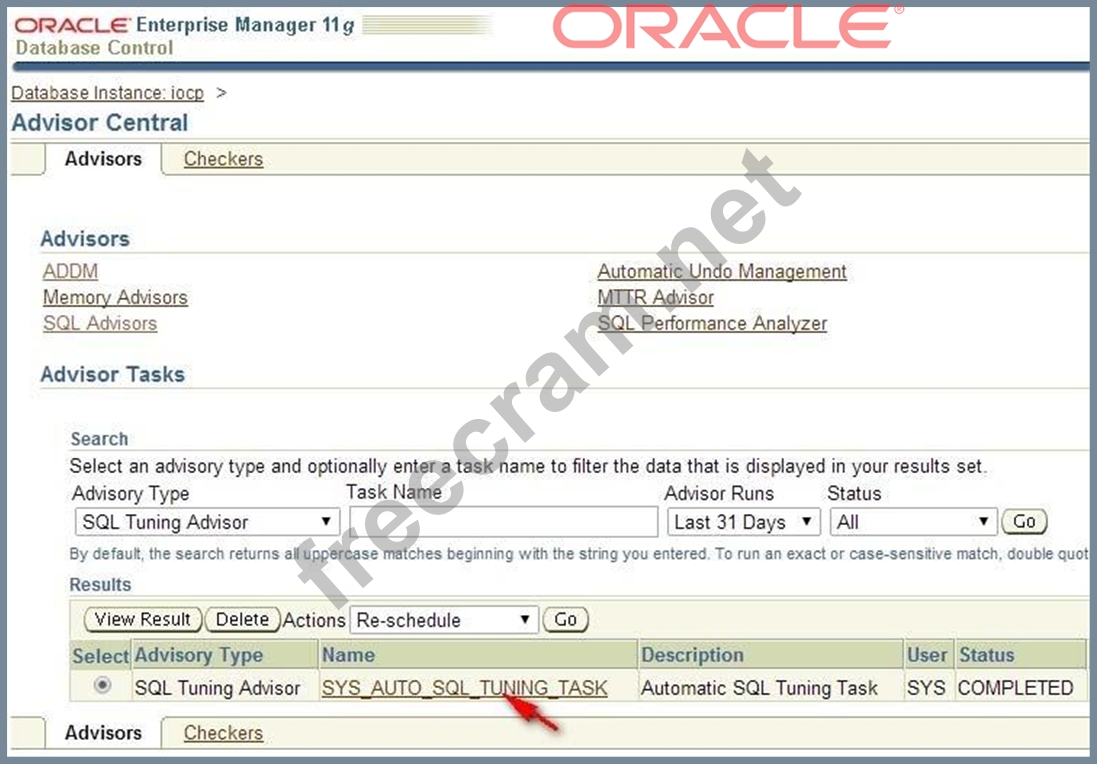The height and width of the screenshot is (764, 1097).
Task: Open Memory Advisors link
Action: (x=115, y=297)
